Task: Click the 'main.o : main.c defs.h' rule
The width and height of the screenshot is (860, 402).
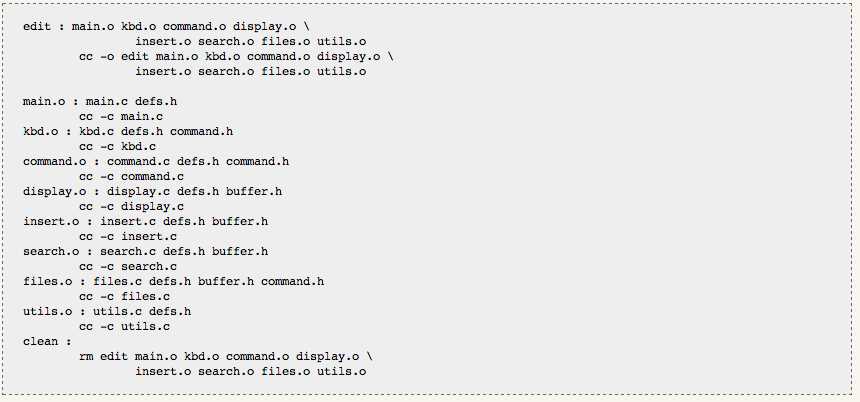Action: tap(100, 101)
